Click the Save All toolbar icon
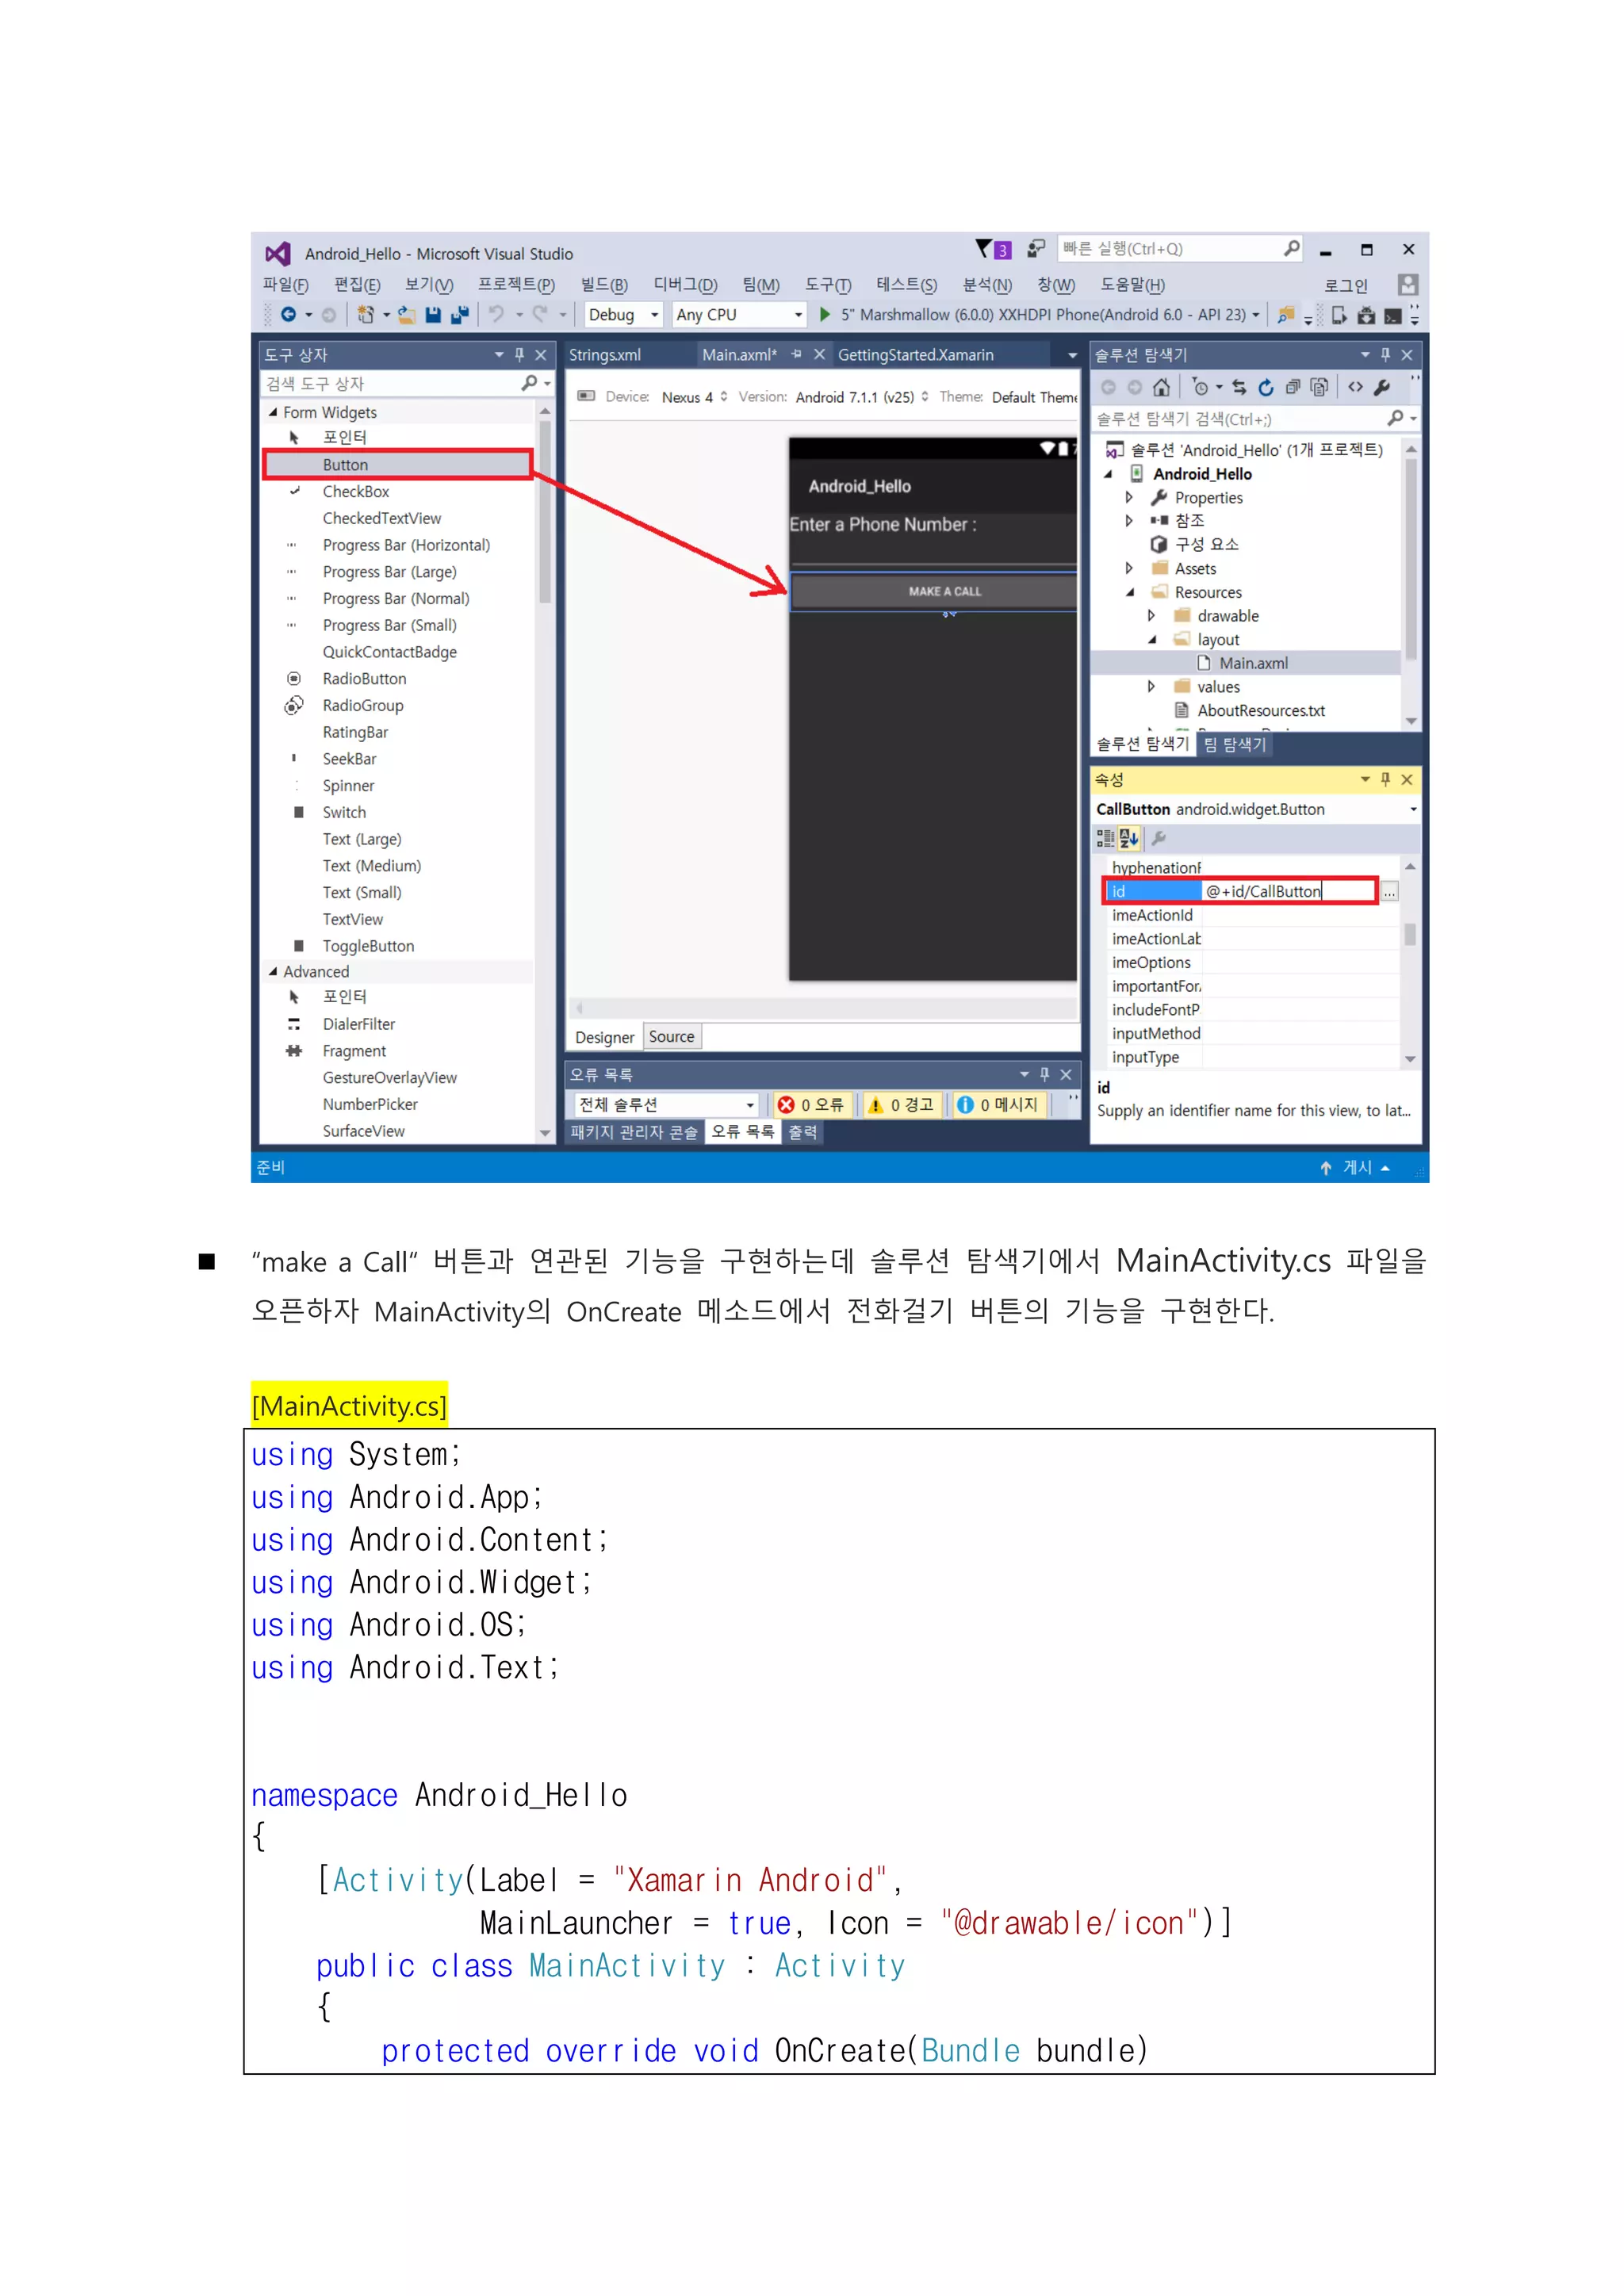1624x2296 pixels. point(460,315)
